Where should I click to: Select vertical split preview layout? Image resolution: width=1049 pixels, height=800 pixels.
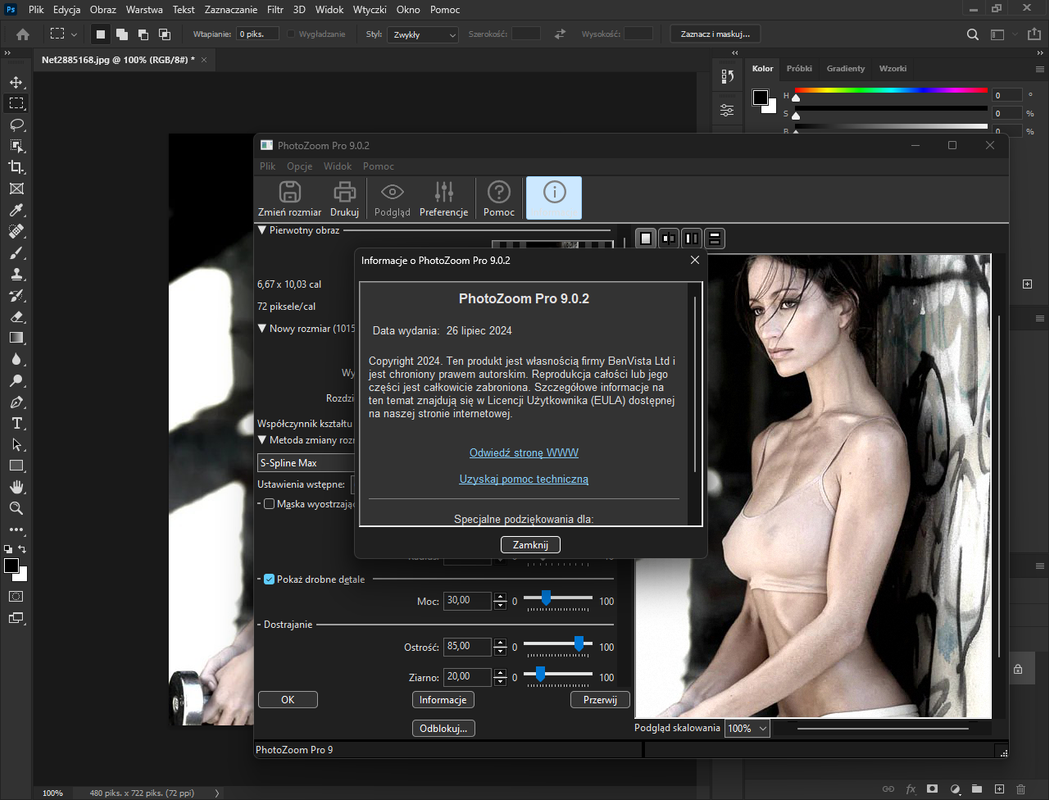click(x=692, y=238)
